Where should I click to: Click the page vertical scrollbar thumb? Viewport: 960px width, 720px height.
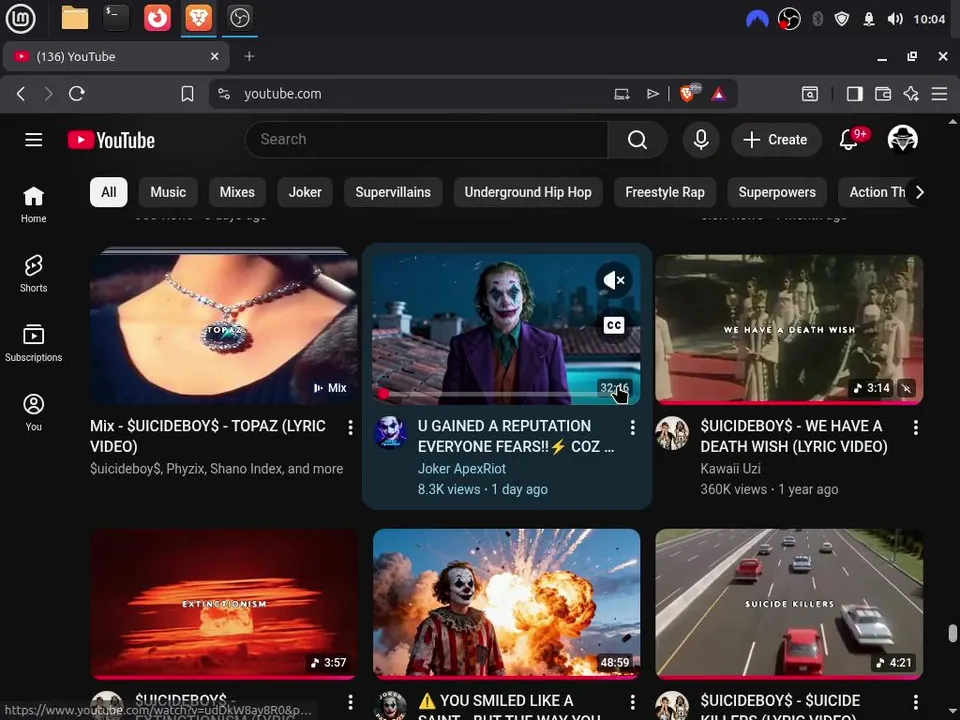pos(952,633)
